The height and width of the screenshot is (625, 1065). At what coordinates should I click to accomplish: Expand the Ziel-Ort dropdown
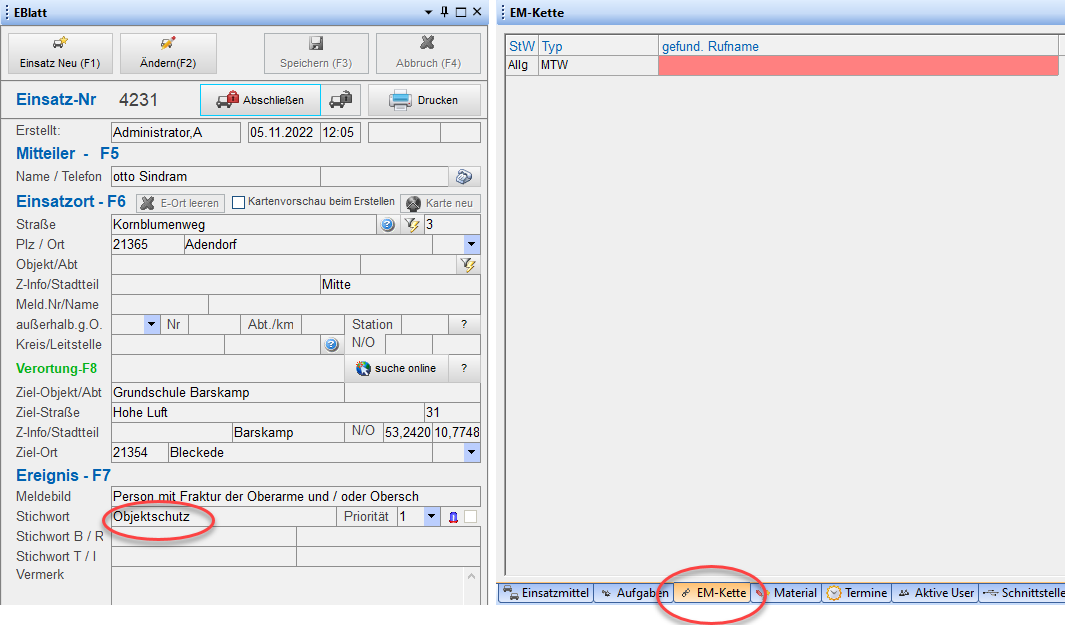[471, 453]
